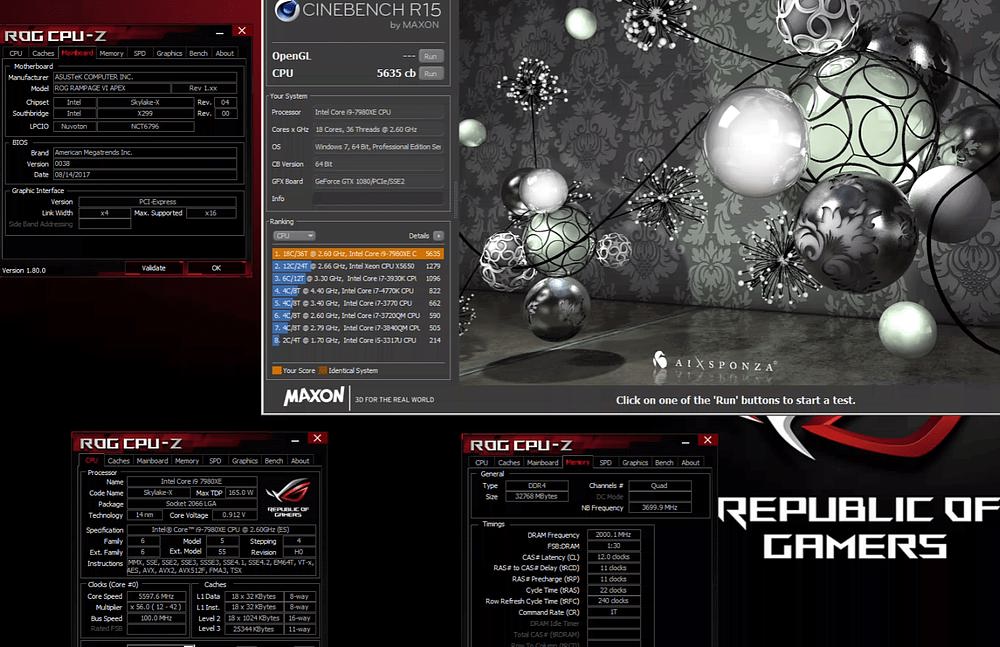
Task: Open CPU tab in Memory CPU-Z window
Action: [482, 463]
